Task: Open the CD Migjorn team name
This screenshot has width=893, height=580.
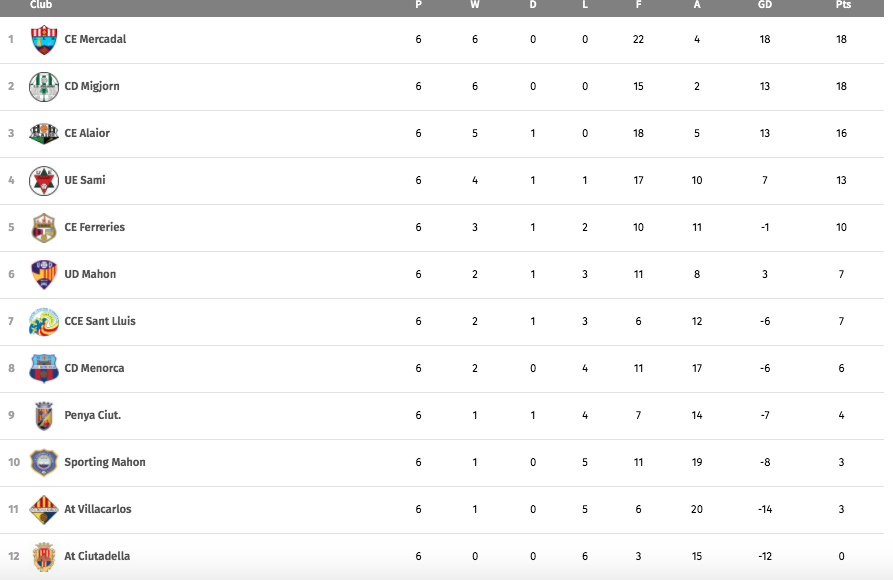Action: tap(92, 87)
